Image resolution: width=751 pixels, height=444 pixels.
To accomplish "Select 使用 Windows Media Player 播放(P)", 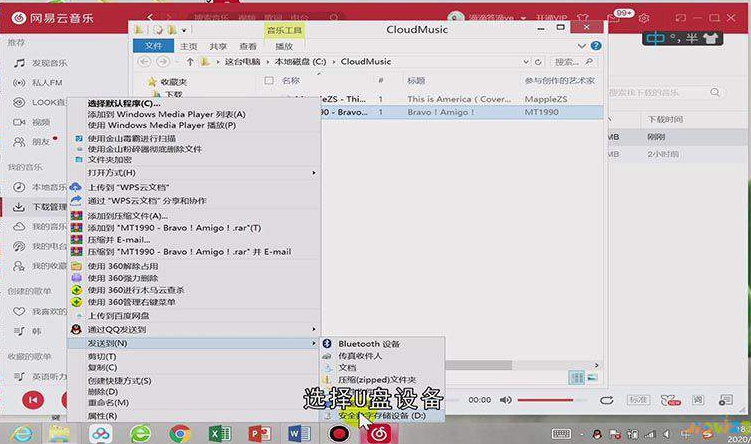I will [161, 125].
